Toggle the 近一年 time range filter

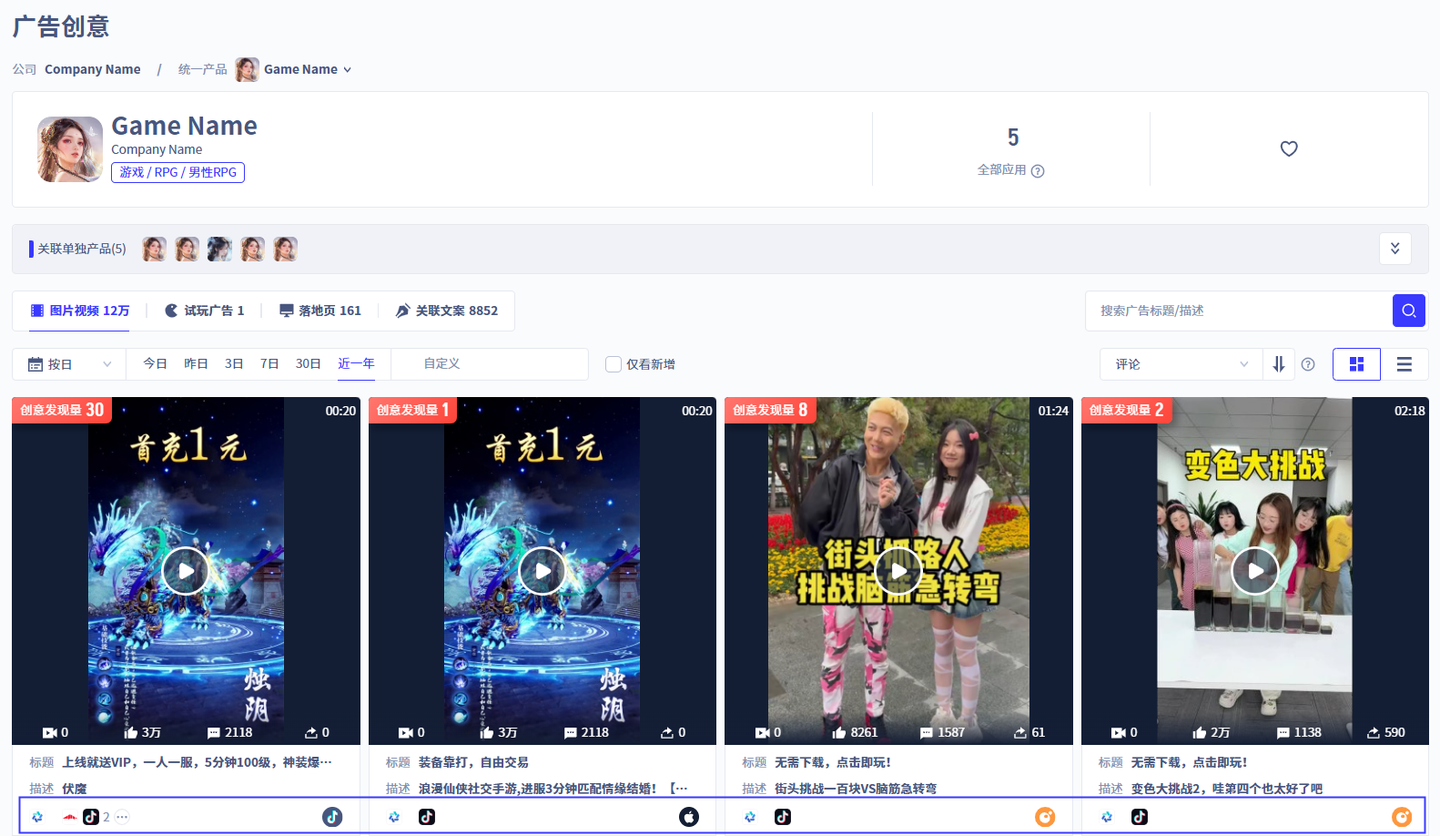pos(356,364)
